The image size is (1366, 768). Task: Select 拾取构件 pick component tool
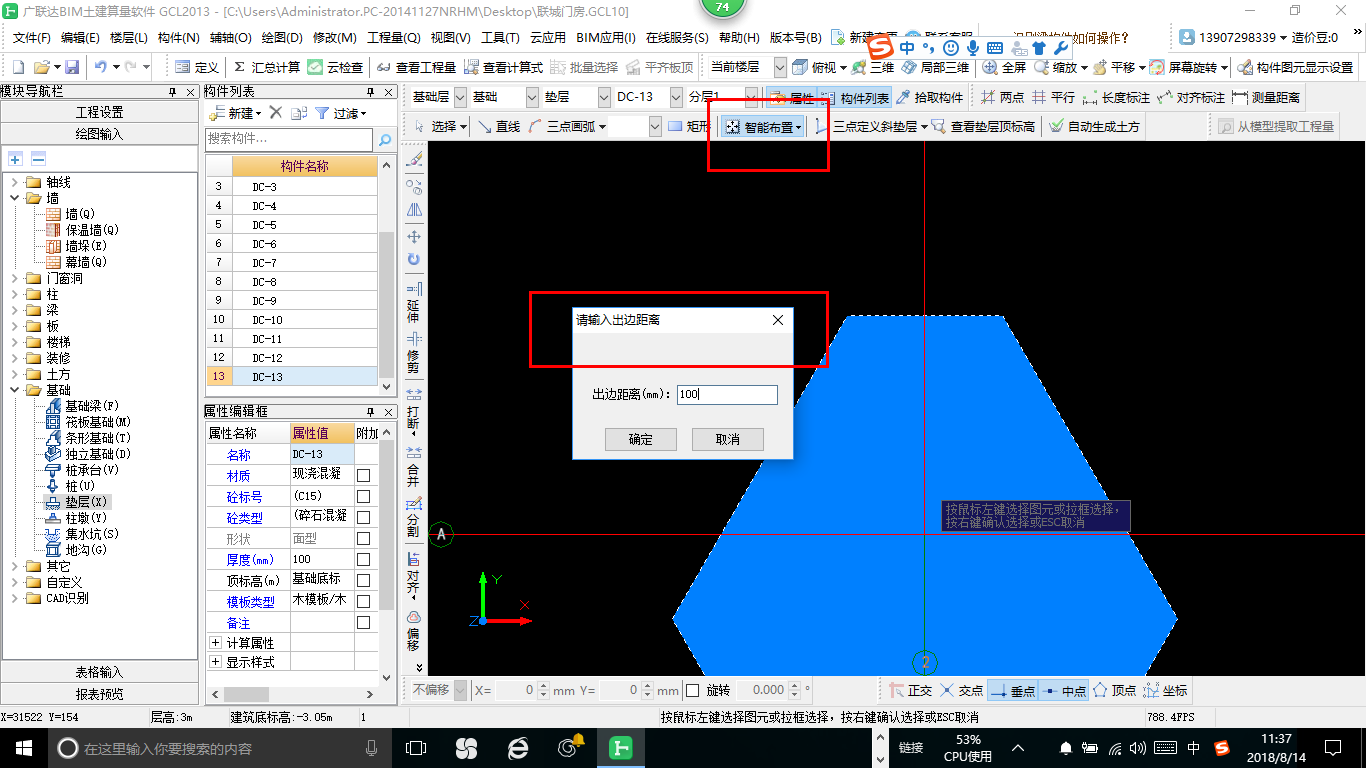click(930, 97)
